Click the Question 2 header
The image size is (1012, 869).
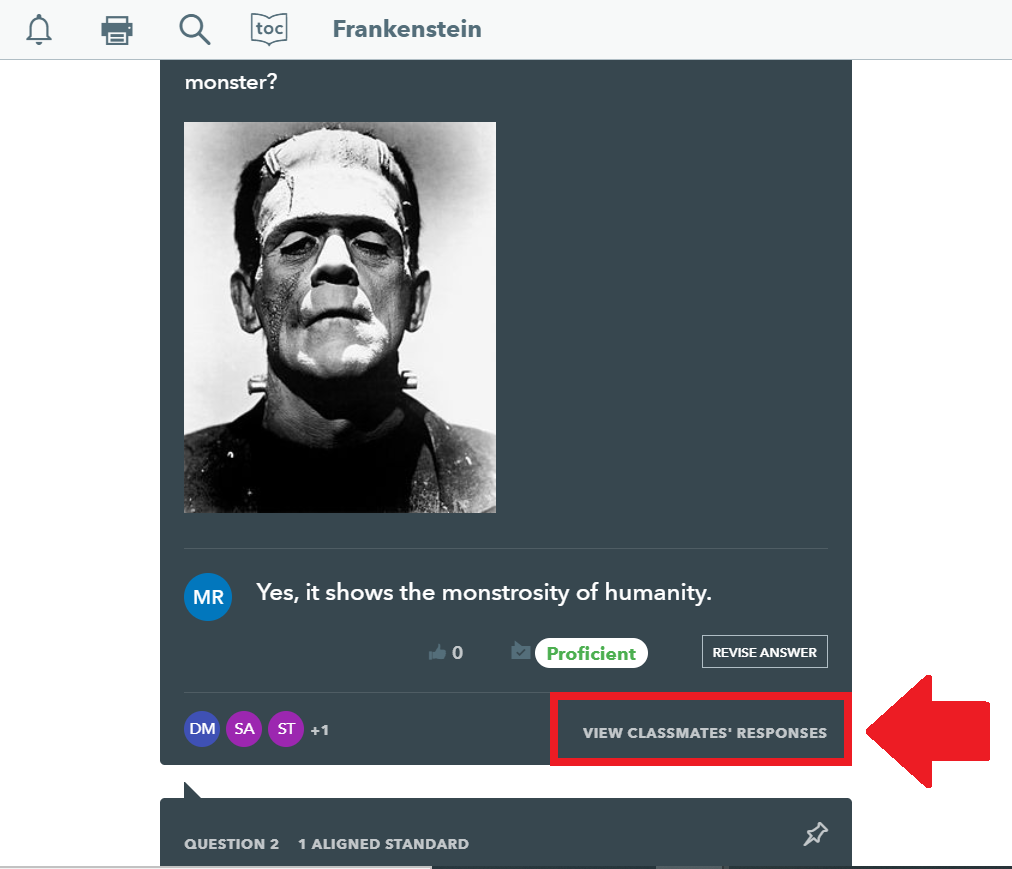coord(232,844)
